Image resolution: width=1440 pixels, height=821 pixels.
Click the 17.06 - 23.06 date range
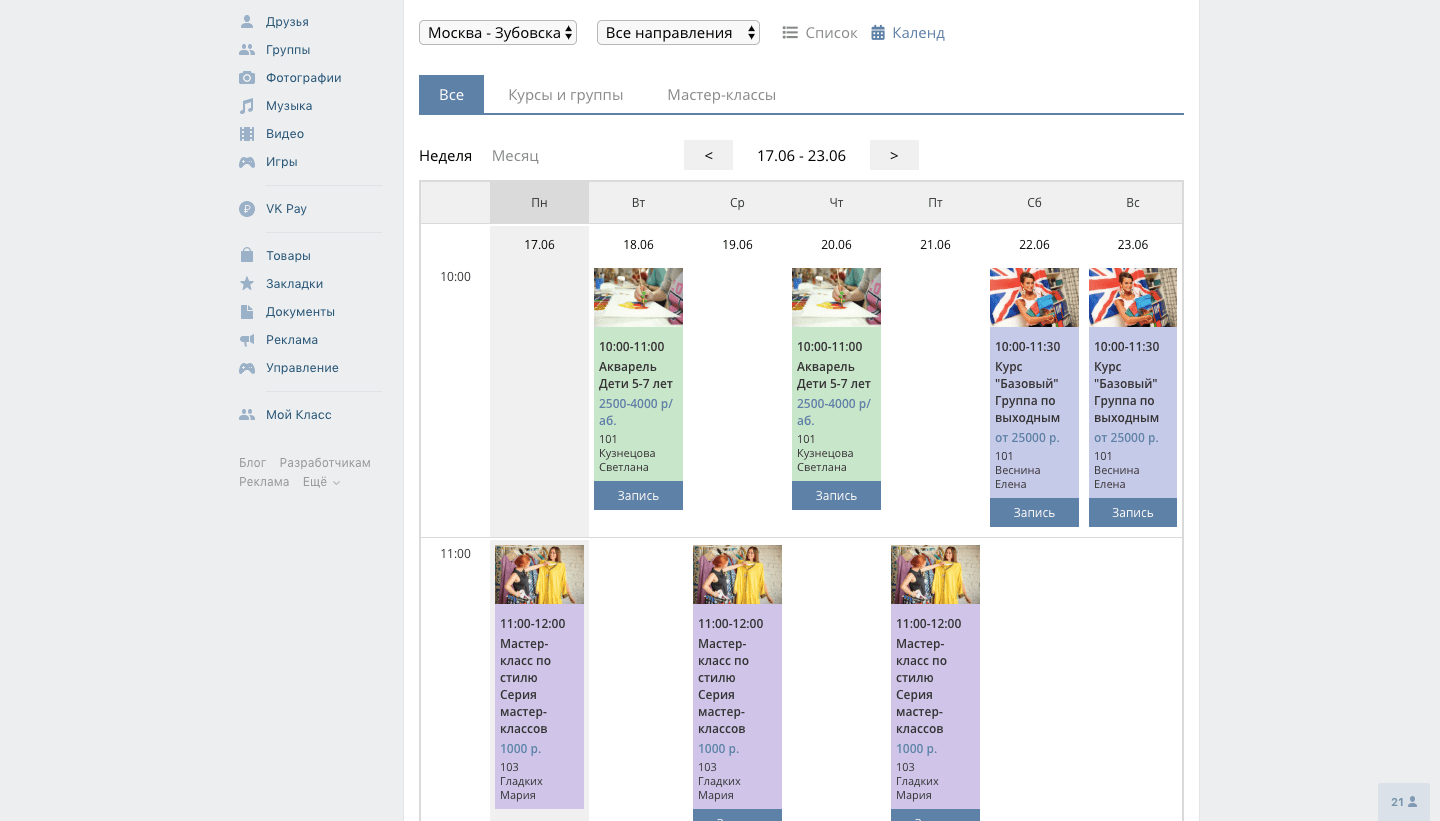[801, 156]
